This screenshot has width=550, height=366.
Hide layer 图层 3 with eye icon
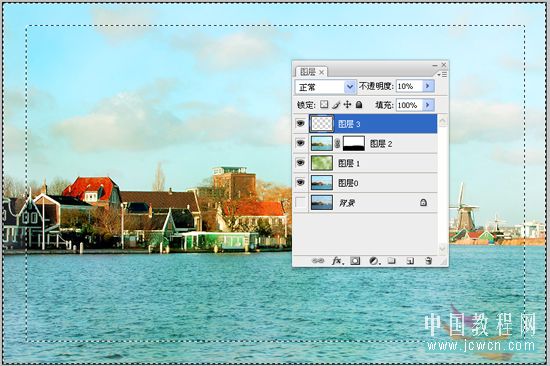pos(300,124)
